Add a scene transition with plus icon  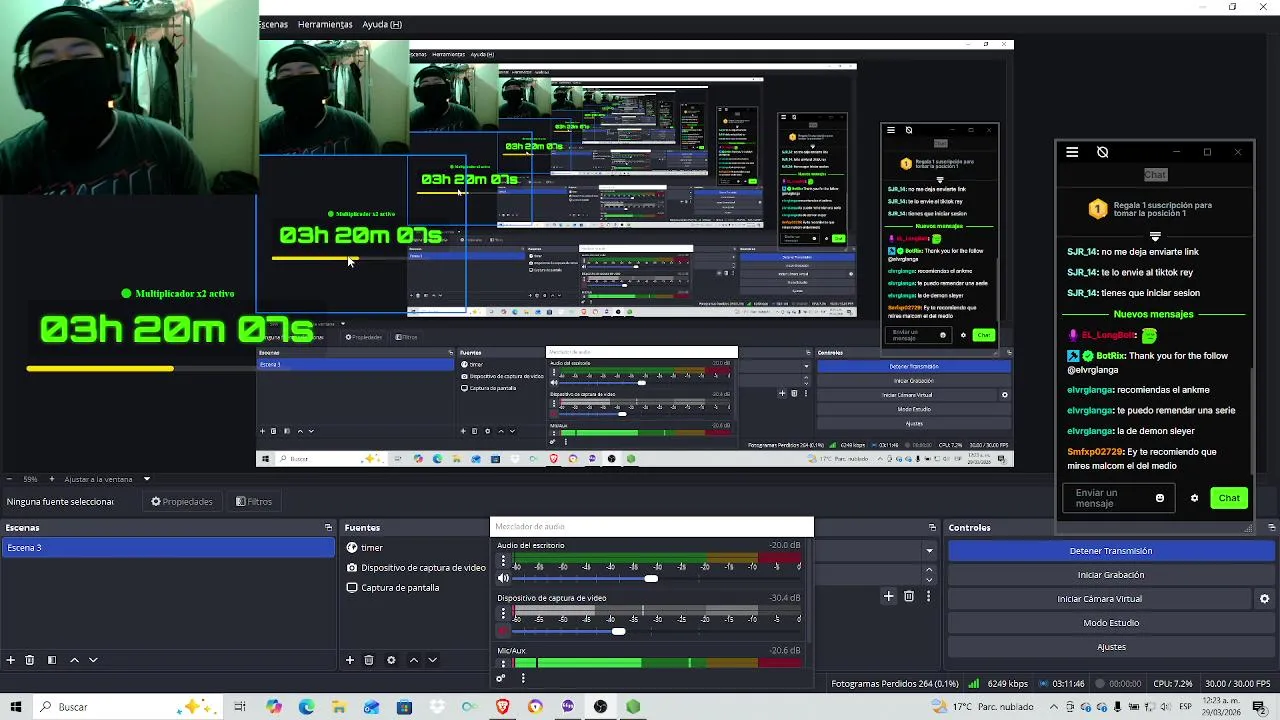click(888, 596)
